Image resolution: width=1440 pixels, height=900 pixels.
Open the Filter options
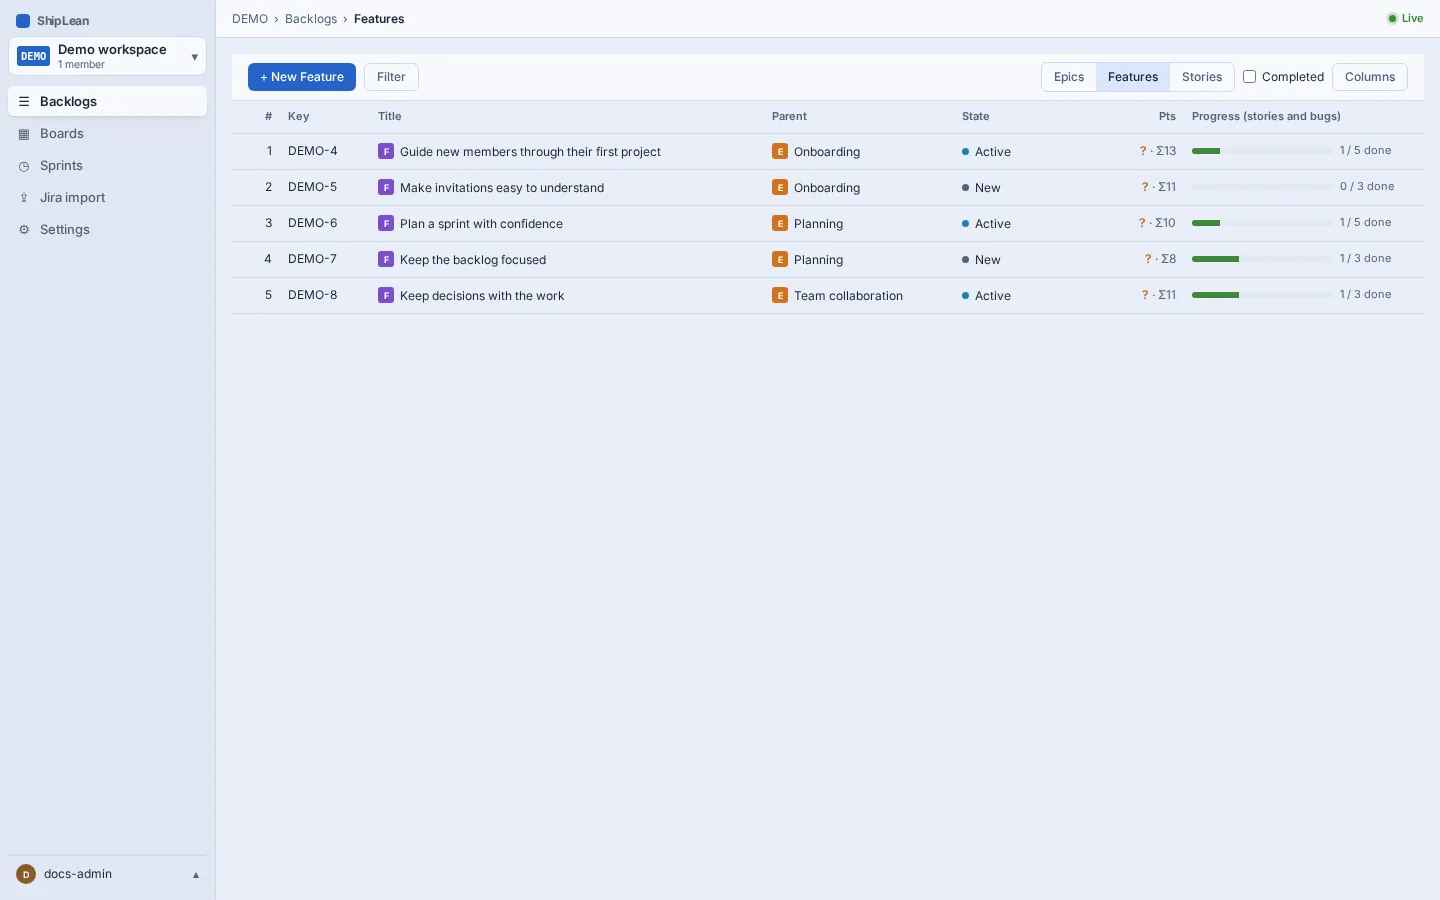(x=391, y=77)
